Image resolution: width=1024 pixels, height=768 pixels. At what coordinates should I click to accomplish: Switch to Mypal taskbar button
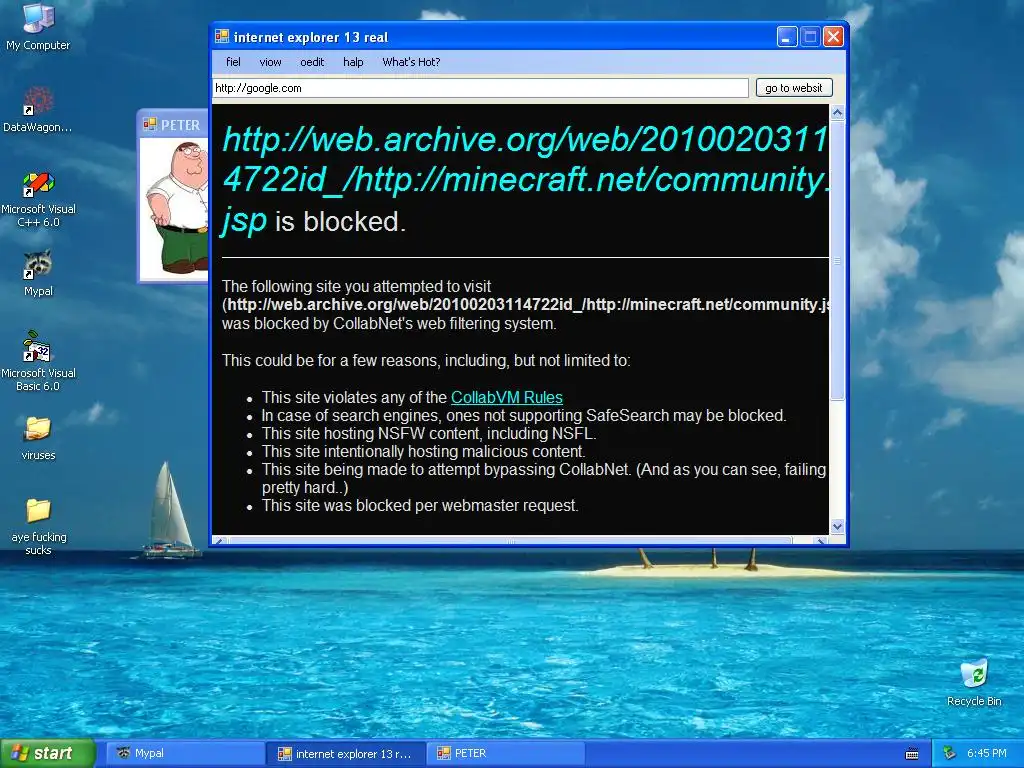pyautogui.click(x=186, y=753)
